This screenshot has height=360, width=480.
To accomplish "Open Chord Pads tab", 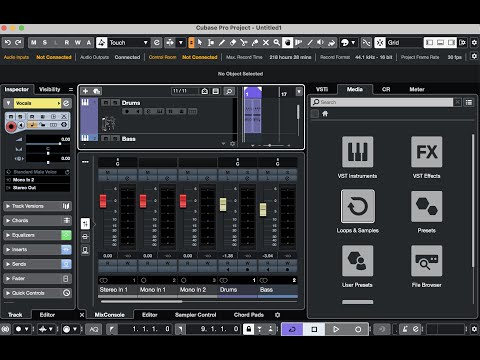I will [x=249, y=315].
